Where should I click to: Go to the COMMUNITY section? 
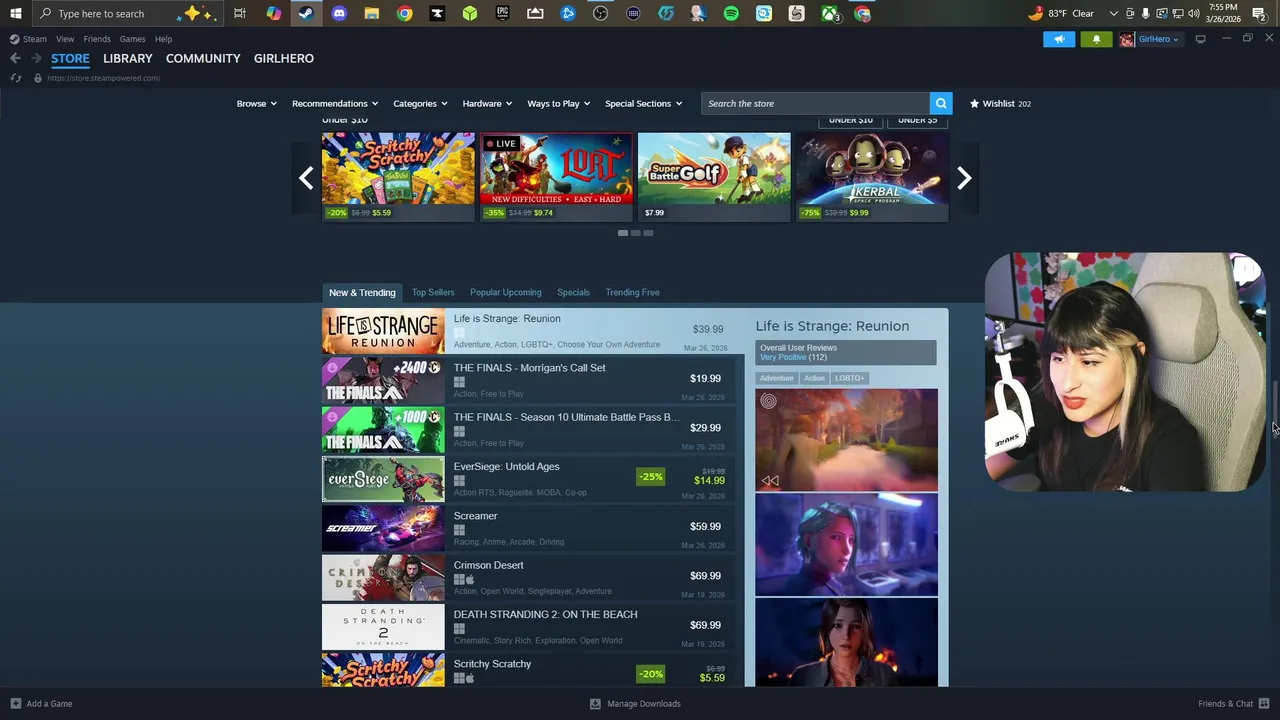coord(203,58)
